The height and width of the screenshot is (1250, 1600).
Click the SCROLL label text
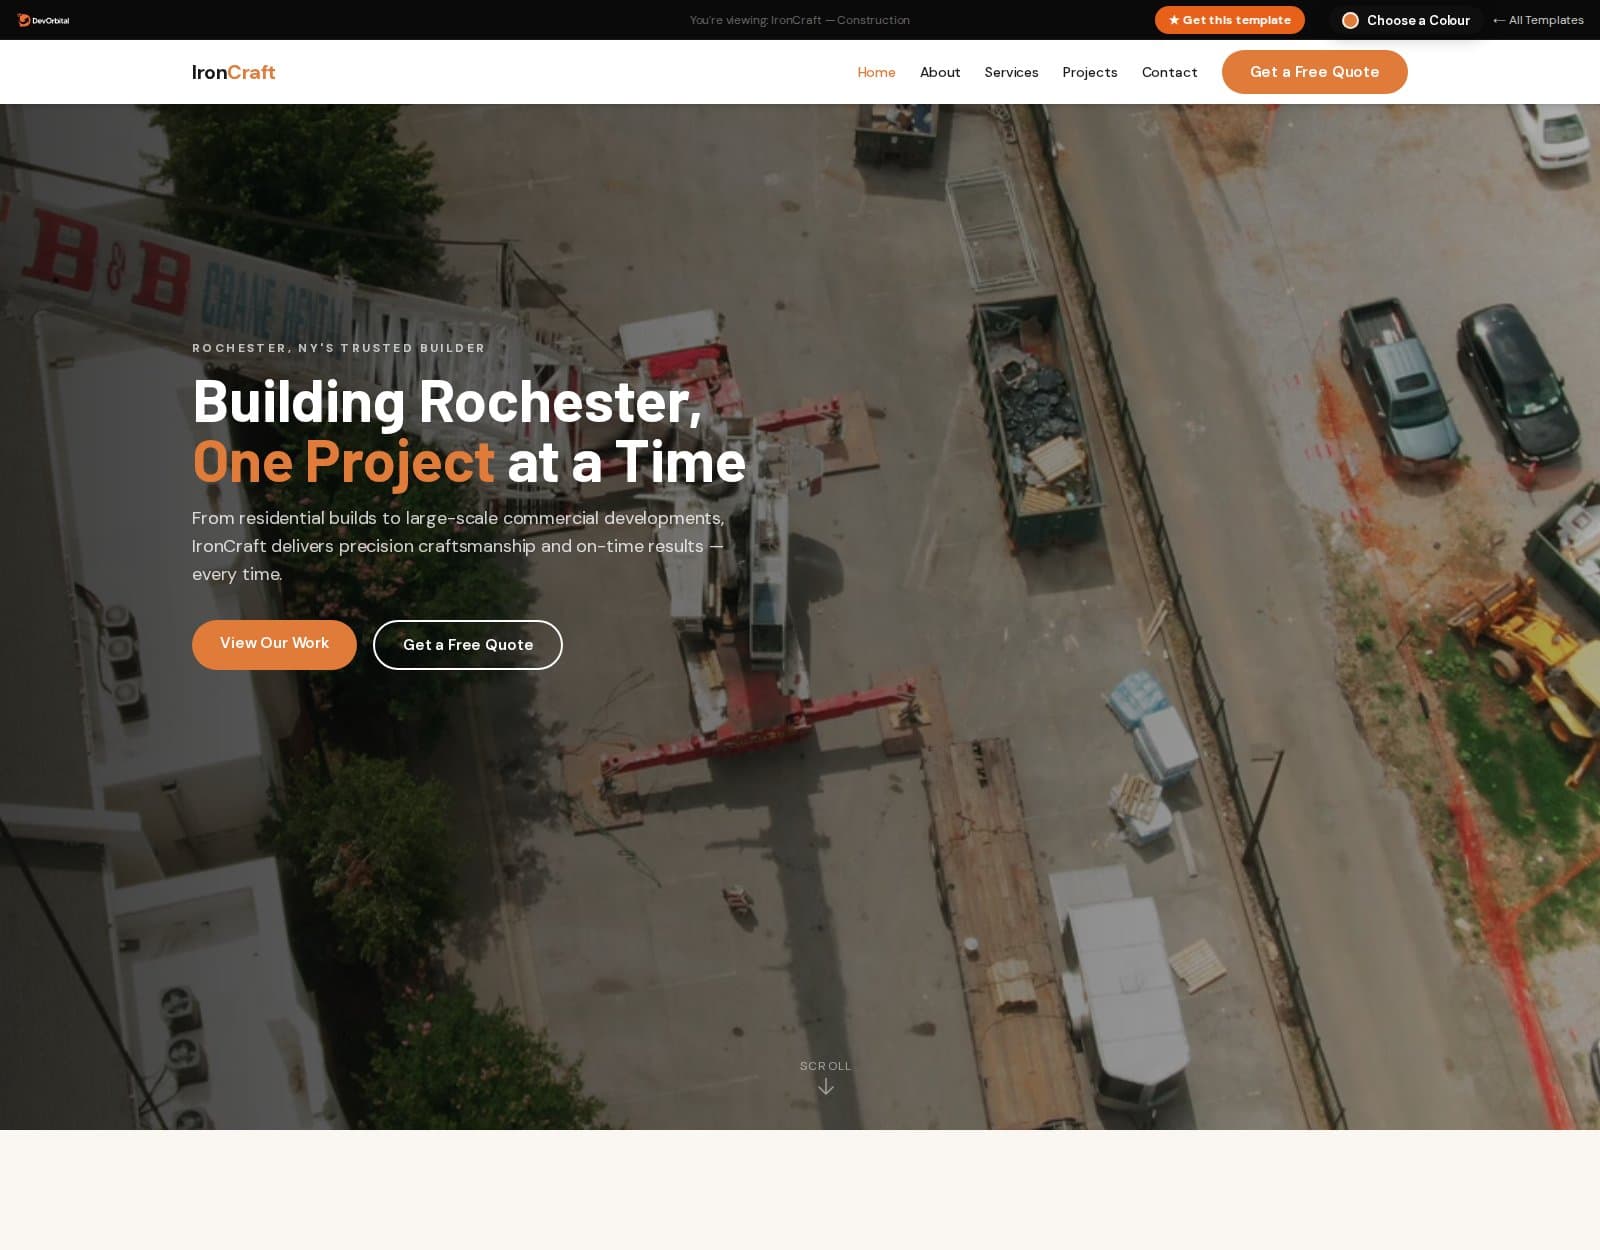click(826, 1066)
